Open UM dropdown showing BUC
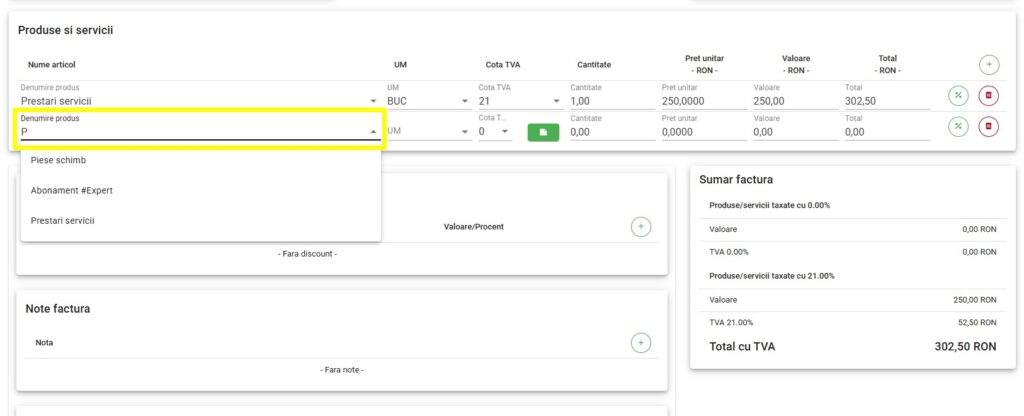The width and height of the screenshot is (1024, 416). [x=427, y=101]
